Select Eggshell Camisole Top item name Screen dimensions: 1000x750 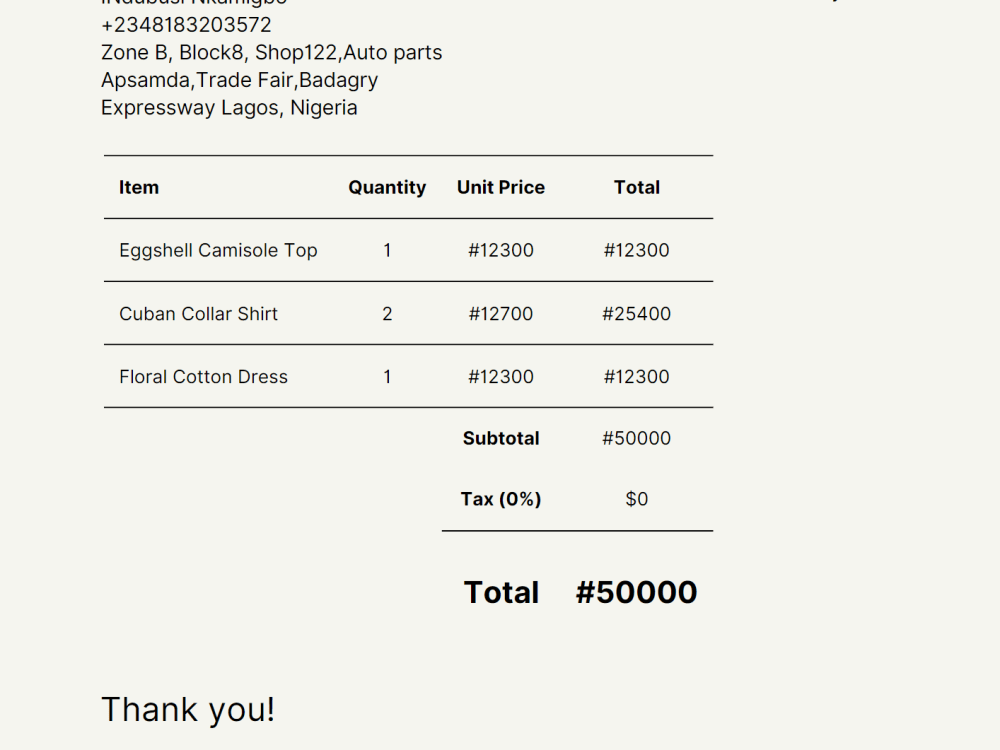point(218,251)
